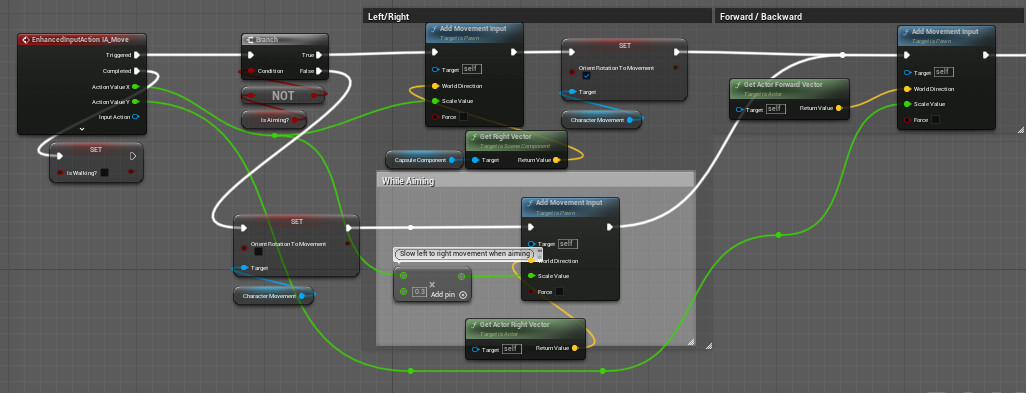The width and height of the screenshot is (1026, 393).
Task: Select the NOT boolean node
Action: pos(283,95)
